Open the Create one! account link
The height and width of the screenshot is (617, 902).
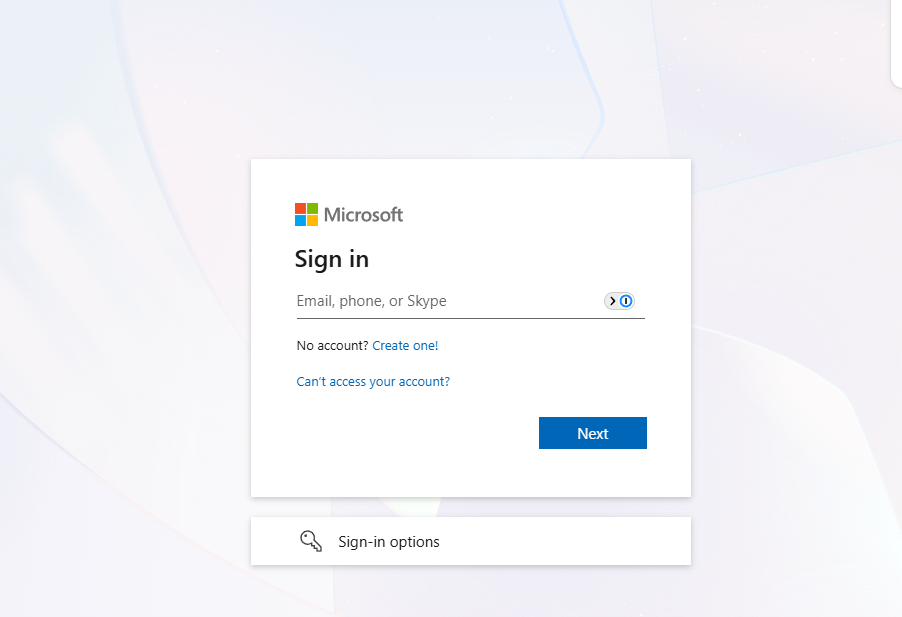(x=405, y=346)
